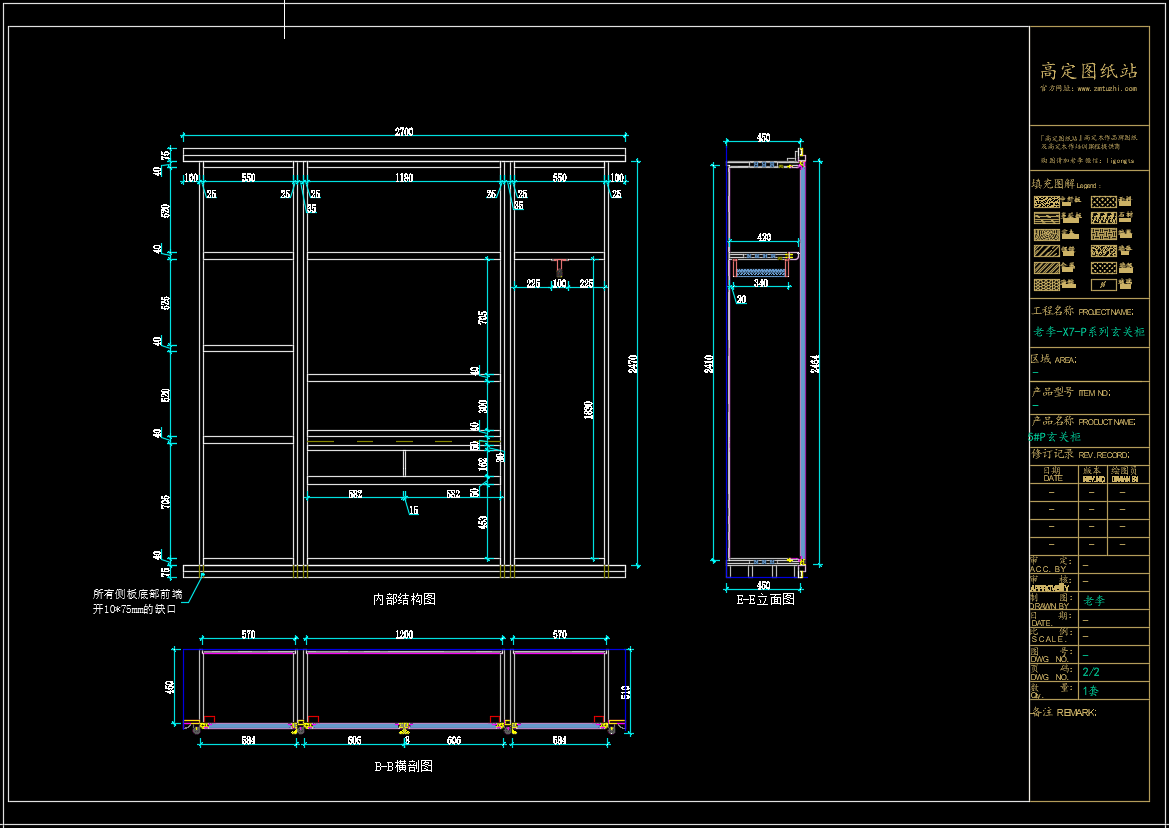Click the side panel notch annotation note

(x=137, y=600)
